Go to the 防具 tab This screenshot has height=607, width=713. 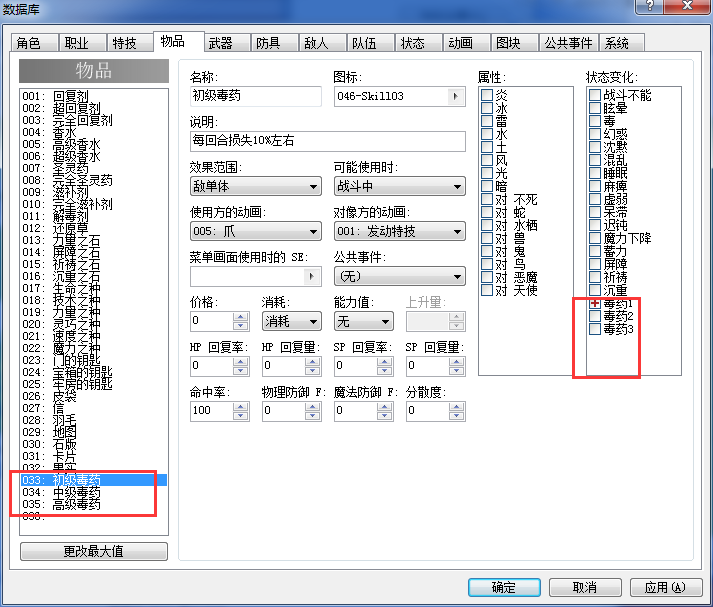pos(274,43)
